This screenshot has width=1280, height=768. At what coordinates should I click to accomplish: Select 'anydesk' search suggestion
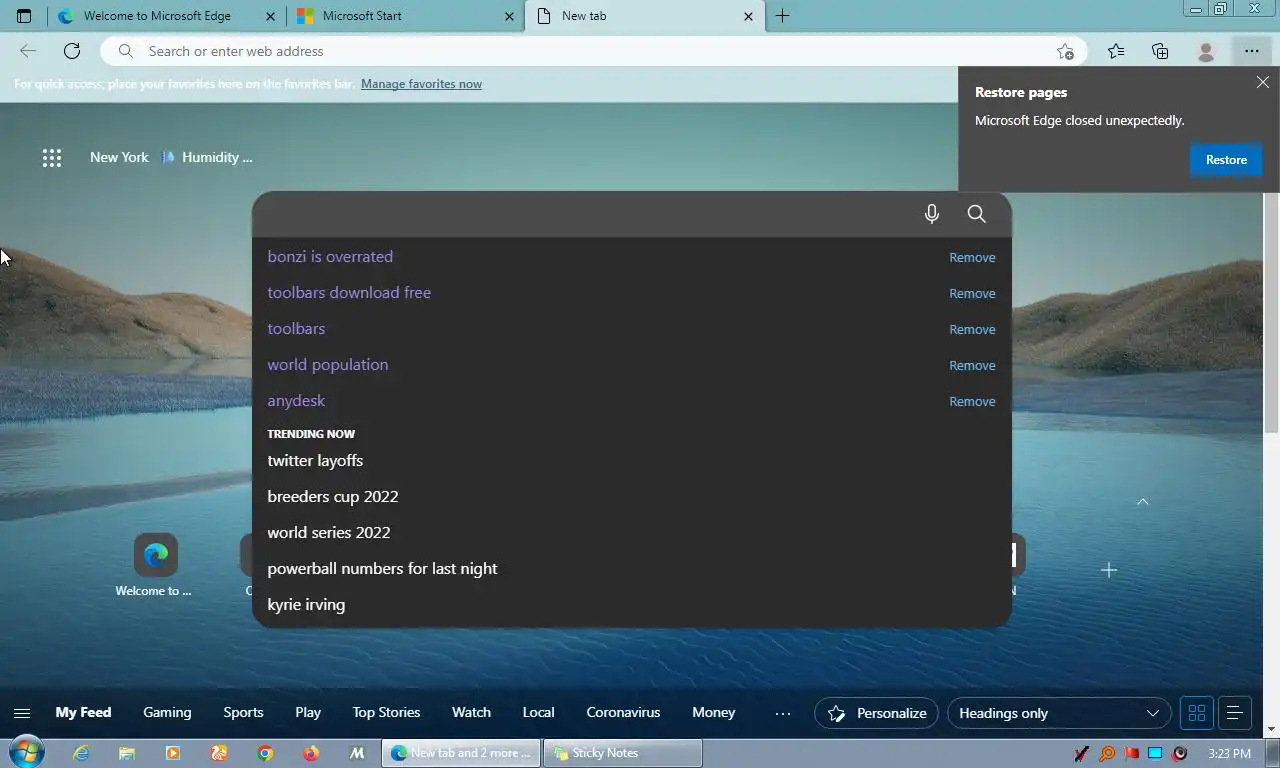[x=296, y=401]
